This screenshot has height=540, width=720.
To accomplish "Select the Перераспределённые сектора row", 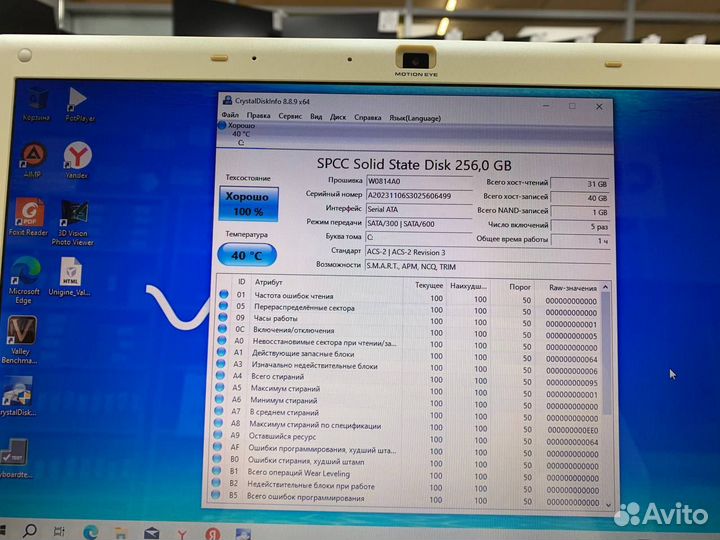I will pos(409,309).
